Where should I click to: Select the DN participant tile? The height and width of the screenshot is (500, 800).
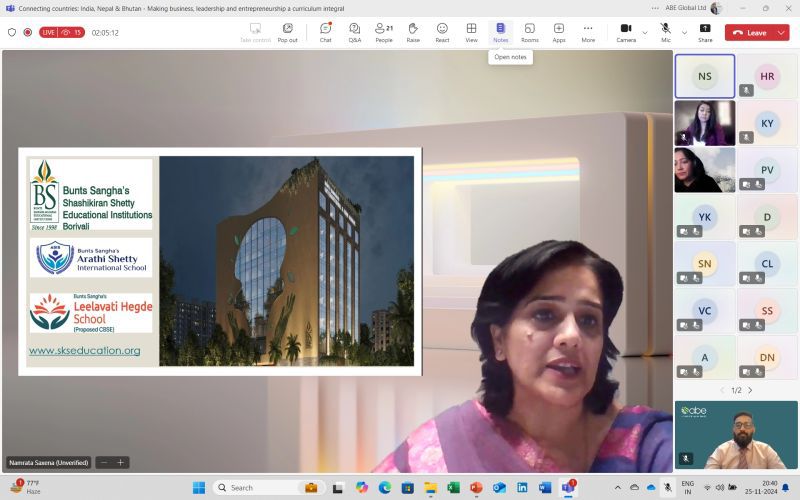point(767,357)
